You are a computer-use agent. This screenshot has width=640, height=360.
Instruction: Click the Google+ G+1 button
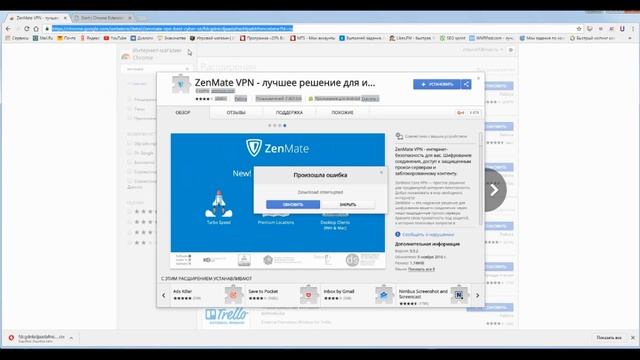pyautogui.click(x=461, y=113)
